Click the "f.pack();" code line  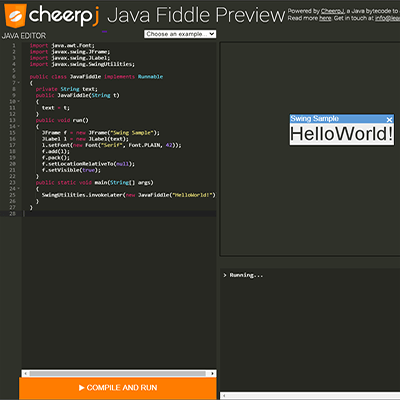pyautogui.click(x=56, y=157)
